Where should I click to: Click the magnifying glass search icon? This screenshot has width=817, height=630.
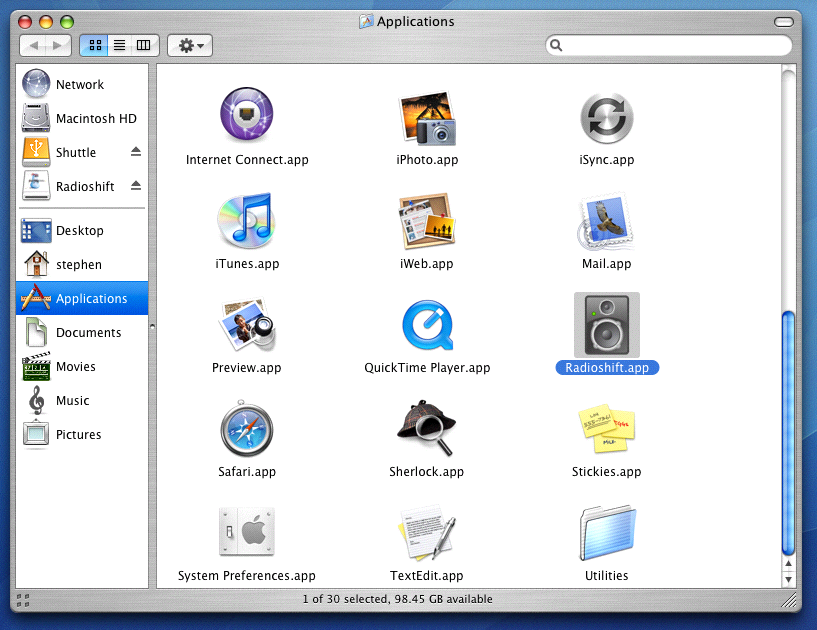tap(556, 45)
